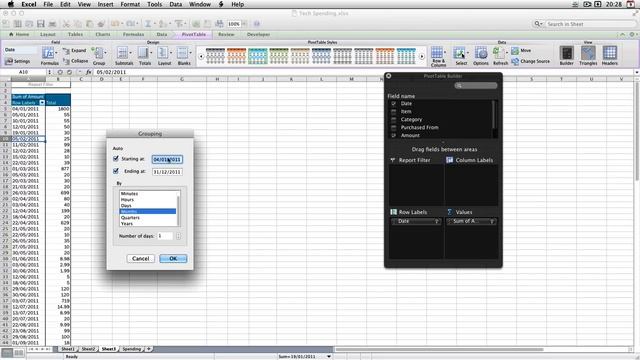Click the Blanks icon
Viewport: 640px width, 360px height.
point(183,53)
